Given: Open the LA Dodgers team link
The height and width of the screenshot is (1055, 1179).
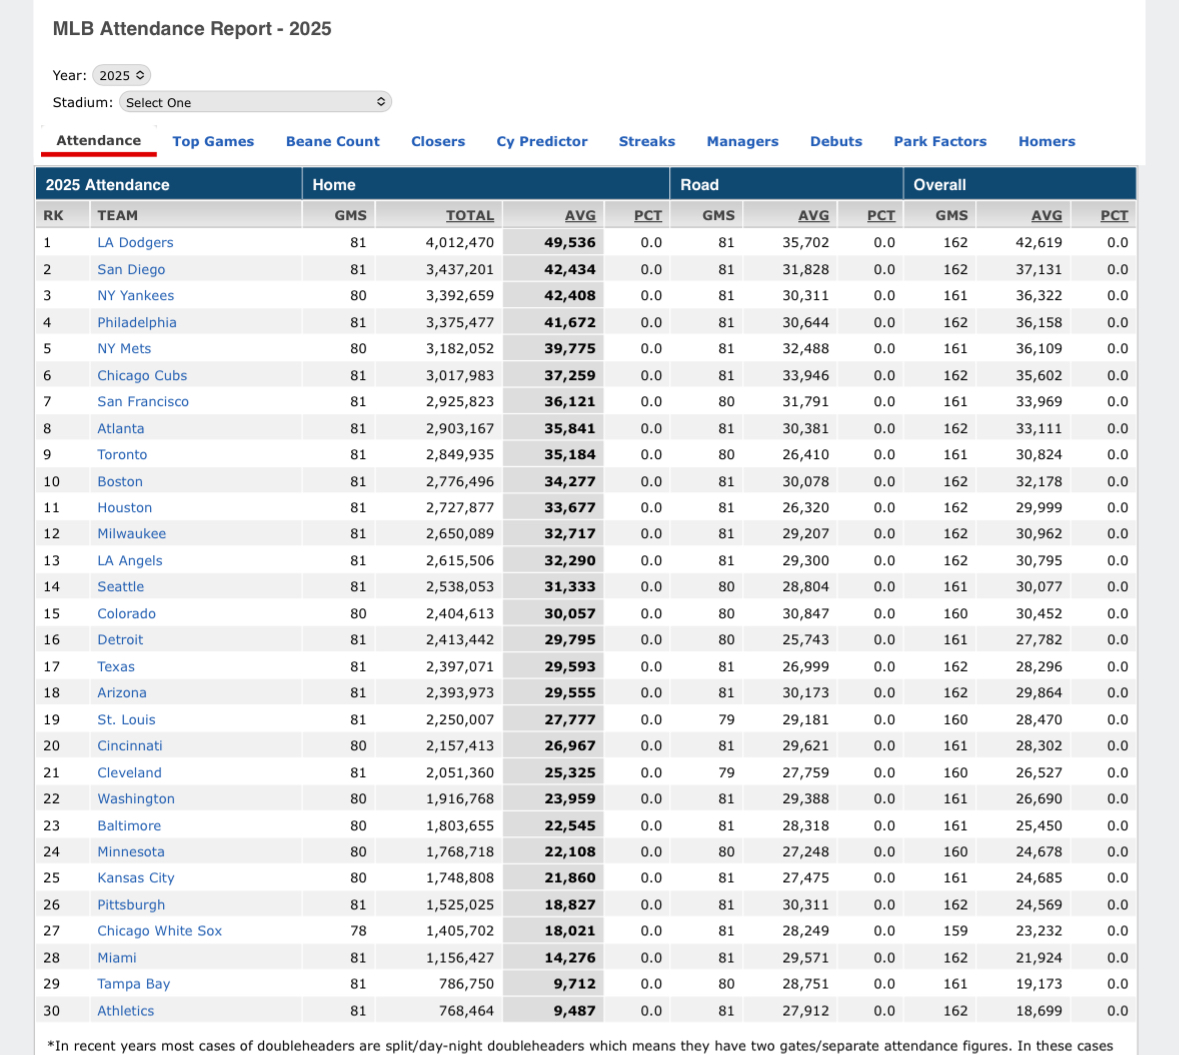Looking at the screenshot, I should coord(135,242).
